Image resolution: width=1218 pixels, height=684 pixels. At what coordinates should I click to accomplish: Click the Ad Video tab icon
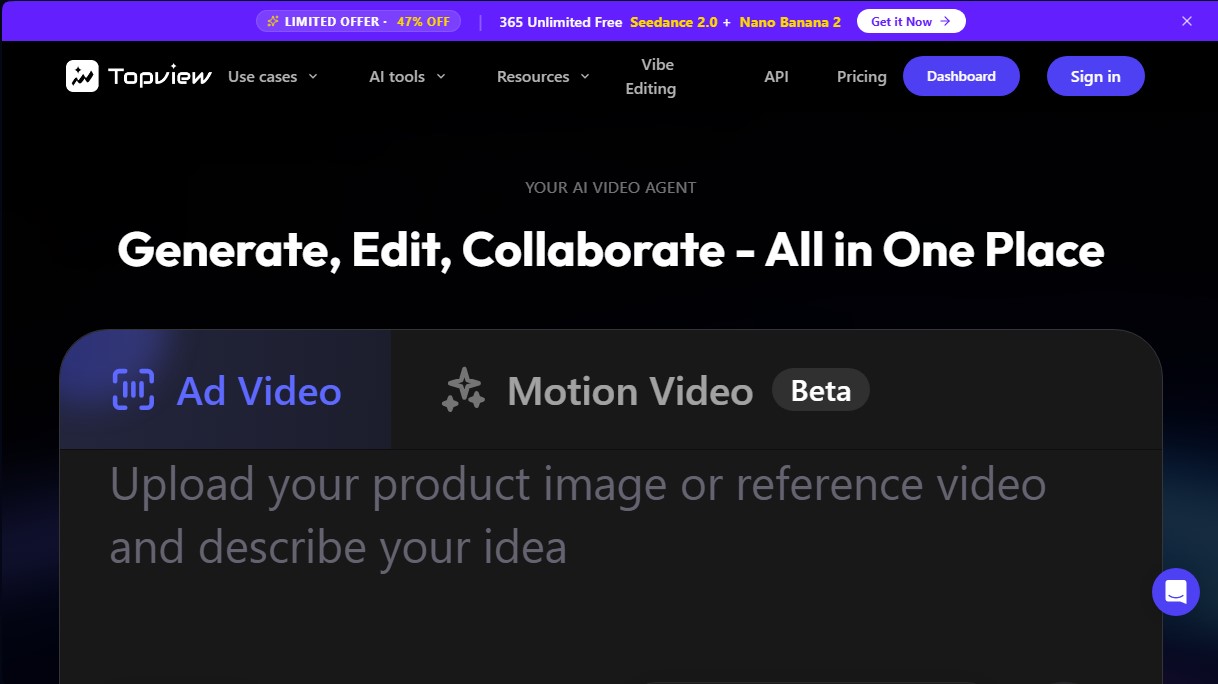point(133,390)
